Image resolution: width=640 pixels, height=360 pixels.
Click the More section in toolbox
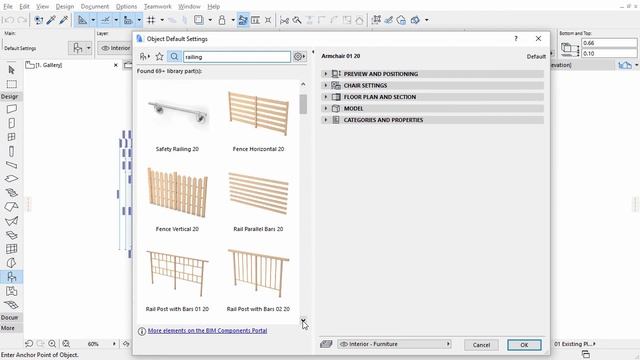point(11,328)
